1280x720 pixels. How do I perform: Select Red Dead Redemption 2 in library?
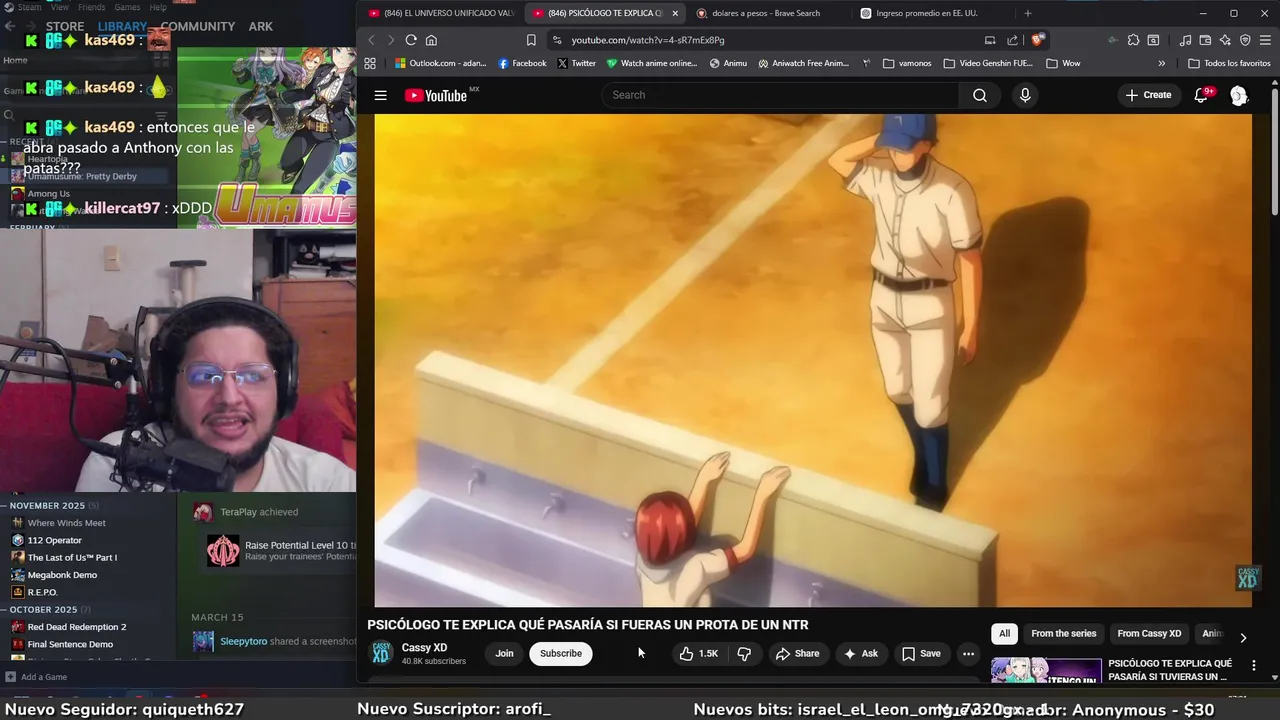(x=77, y=627)
